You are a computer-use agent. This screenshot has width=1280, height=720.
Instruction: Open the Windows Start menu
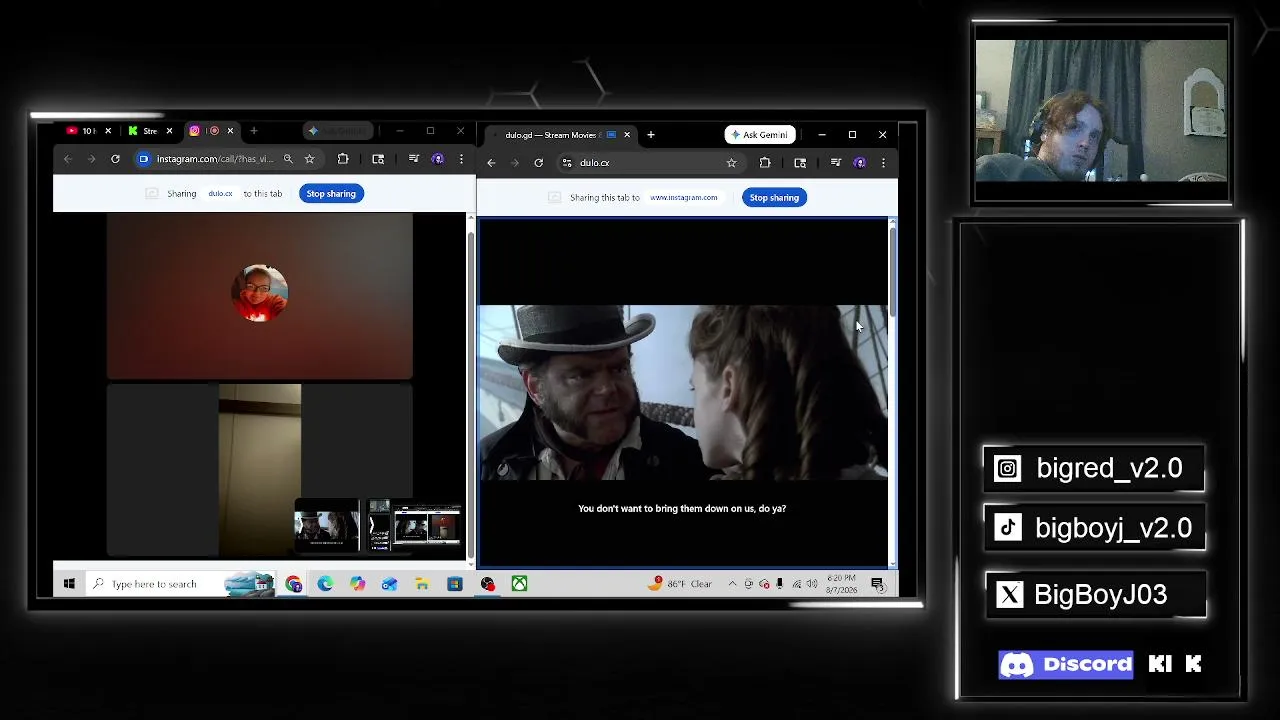click(69, 584)
